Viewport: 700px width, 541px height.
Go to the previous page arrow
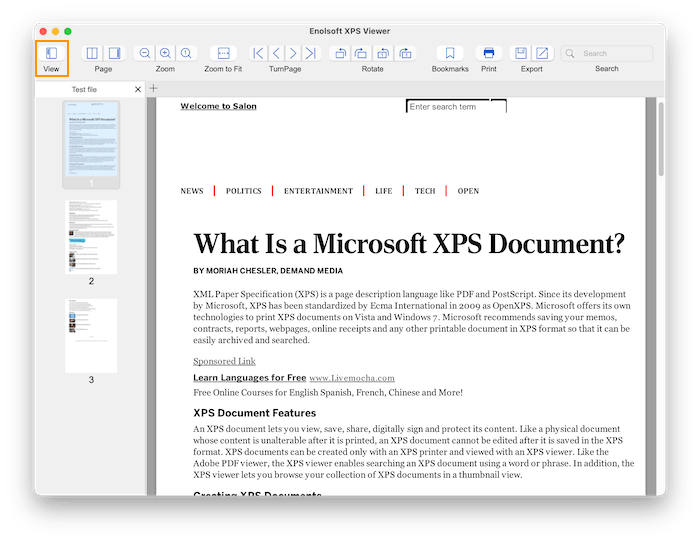[276, 53]
